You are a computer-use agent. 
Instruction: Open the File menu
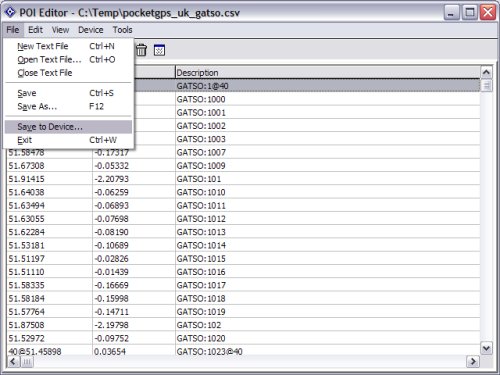[x=13, y=30]
